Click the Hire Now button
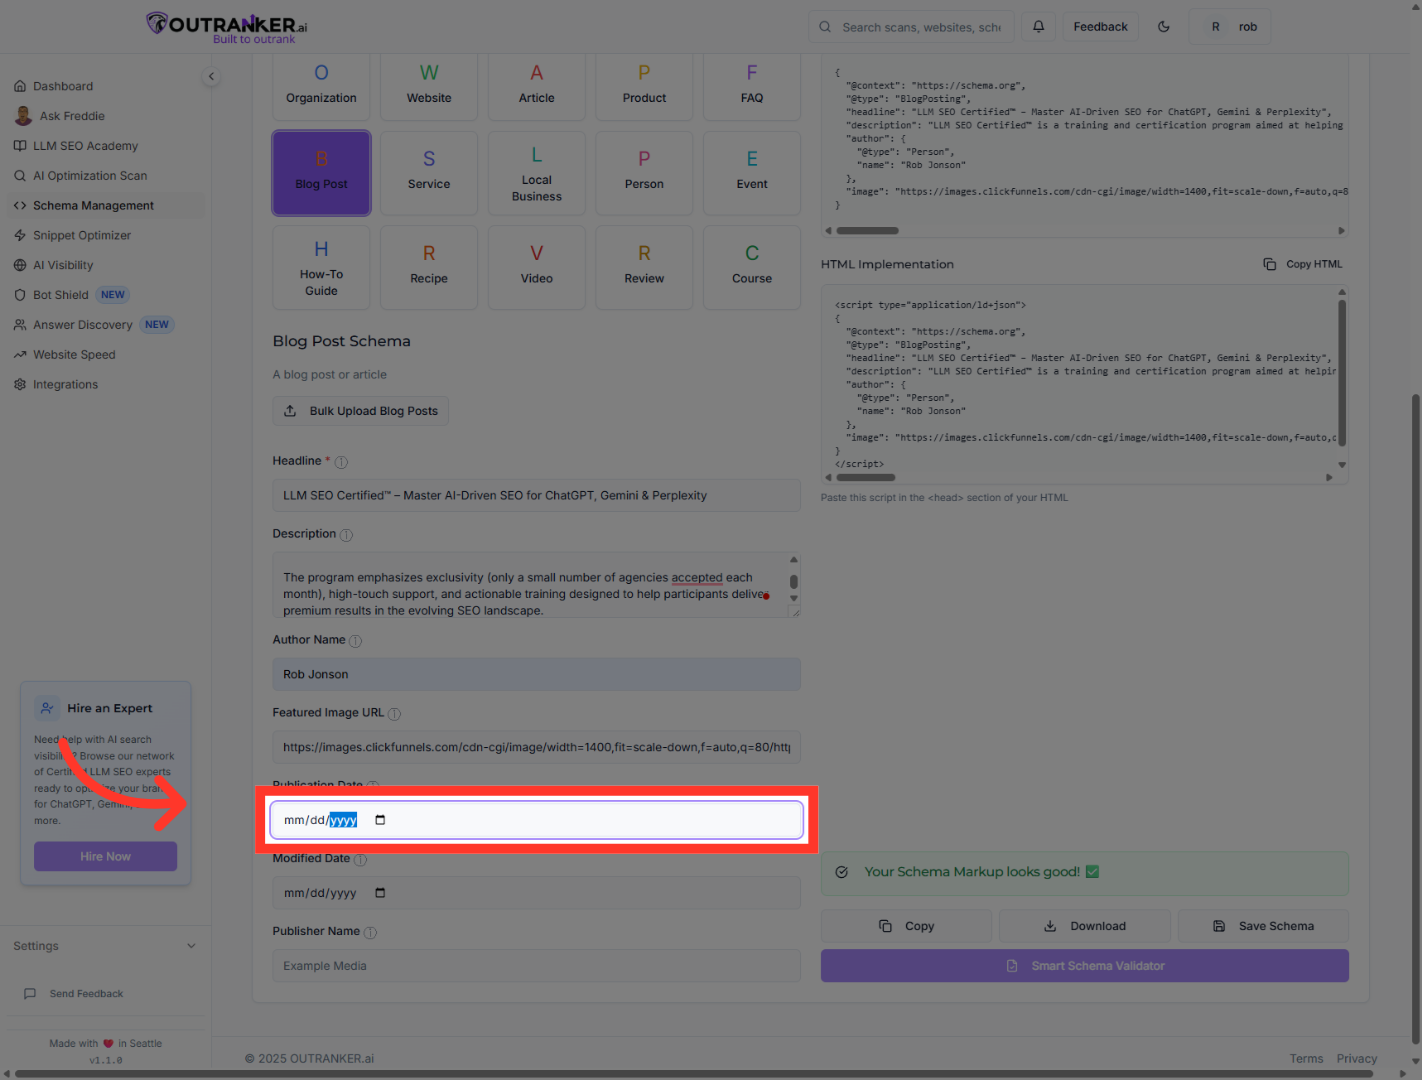The image size is (1422, 1080). click(x=105, y=857)
